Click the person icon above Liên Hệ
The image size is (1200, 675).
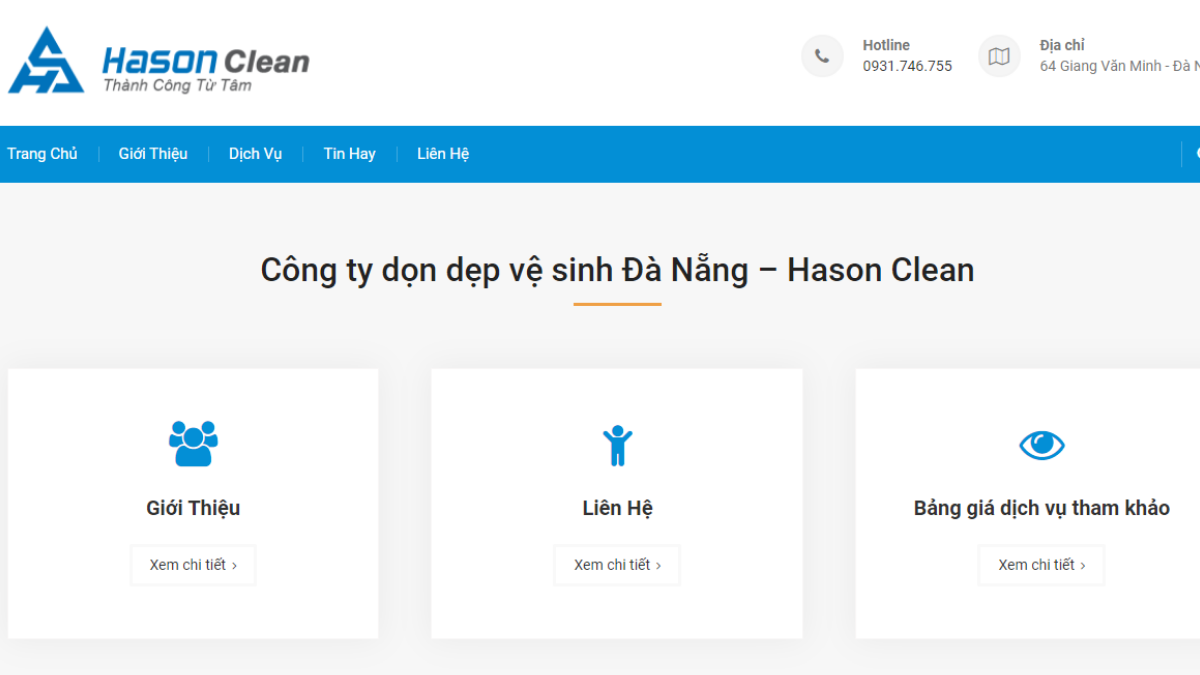pyautogui.click(x=617, y=445)
